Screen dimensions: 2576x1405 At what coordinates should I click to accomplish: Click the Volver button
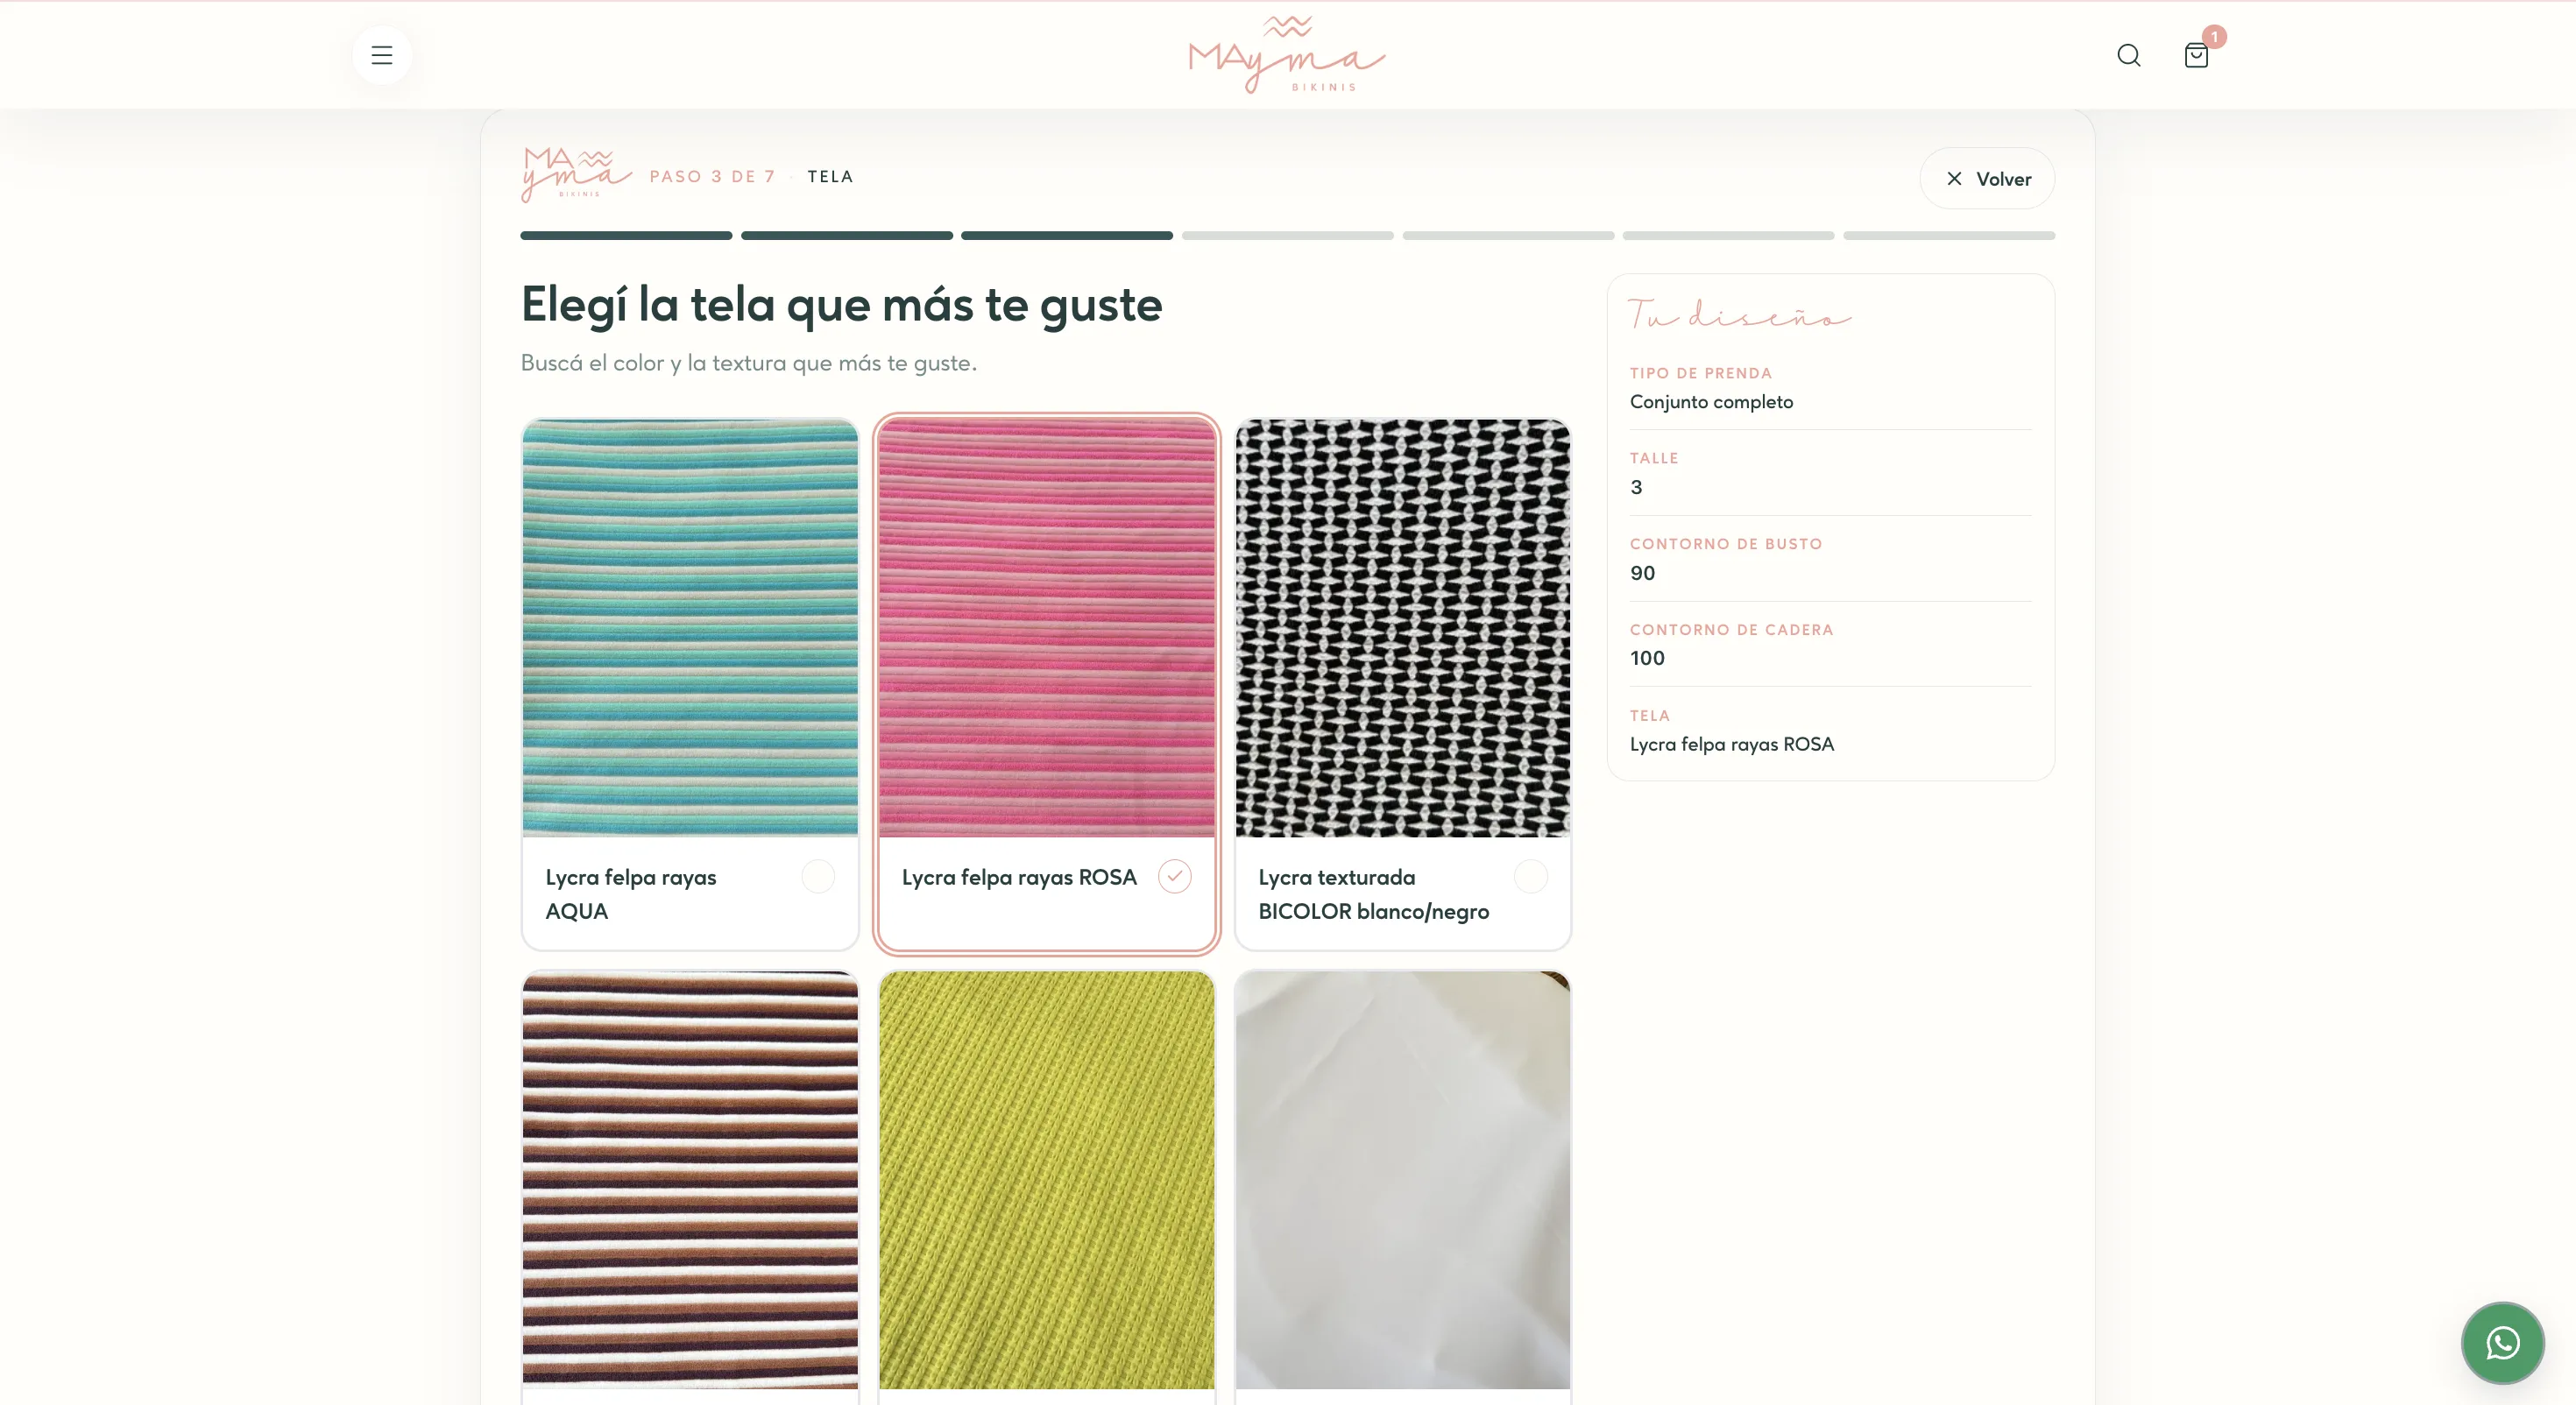pyautogui.click(x=1987, y=179)
